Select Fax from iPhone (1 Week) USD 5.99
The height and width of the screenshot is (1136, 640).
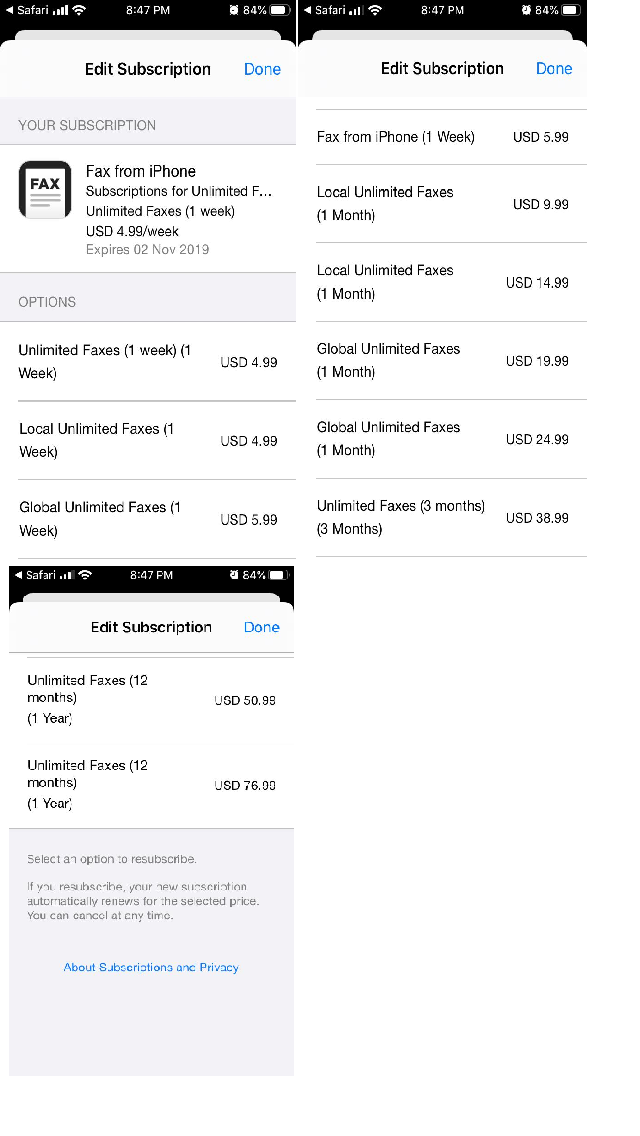click(442, 137)
